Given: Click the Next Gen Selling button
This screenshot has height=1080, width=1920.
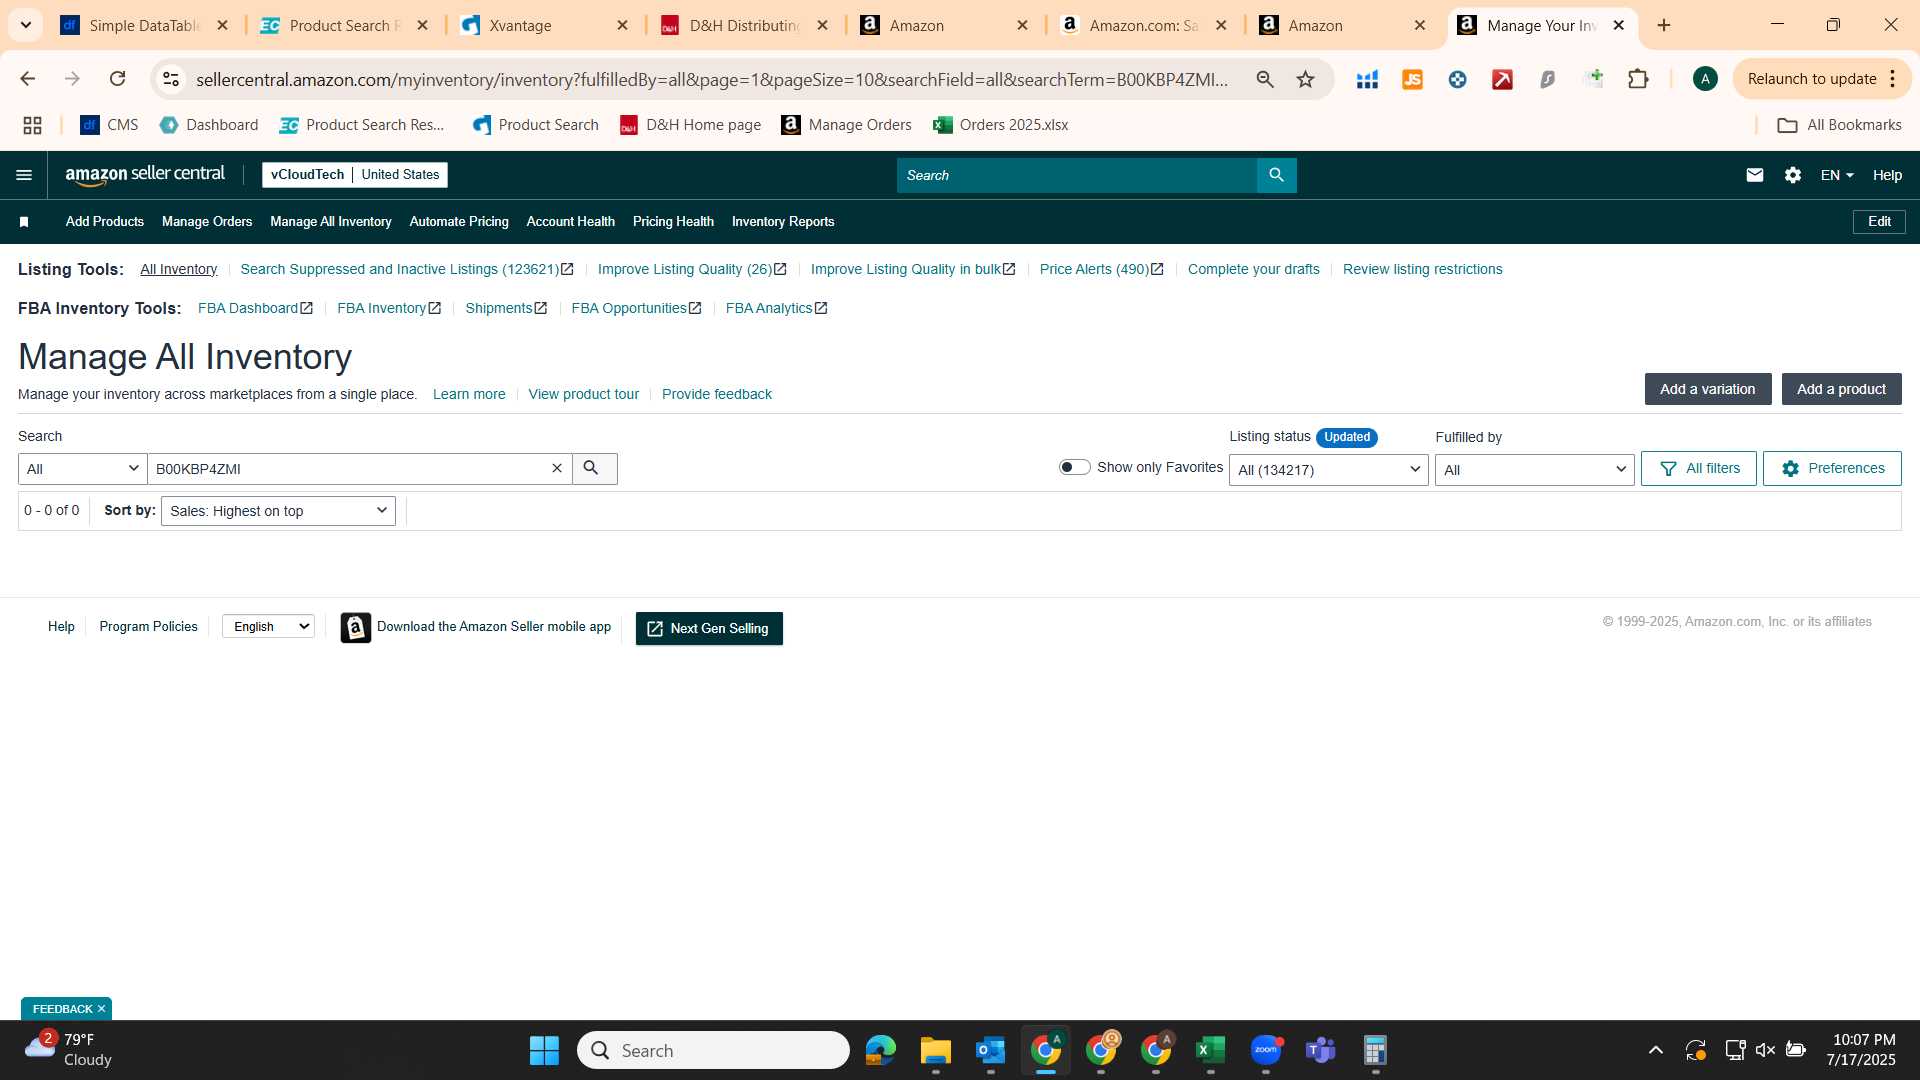Looking at the screenshot, I should (x=709, y=628).
